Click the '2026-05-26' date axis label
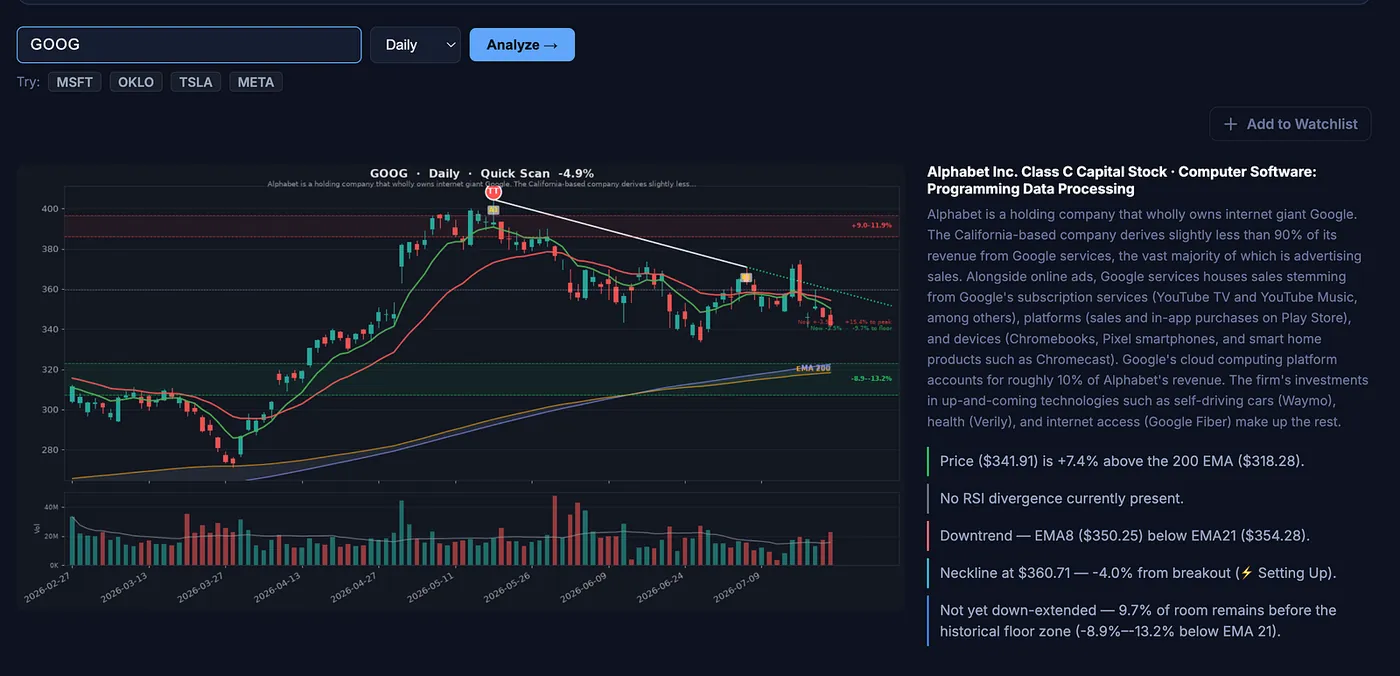The height and width of the screenshot is (676, 1400). click(x=506, y=587)
